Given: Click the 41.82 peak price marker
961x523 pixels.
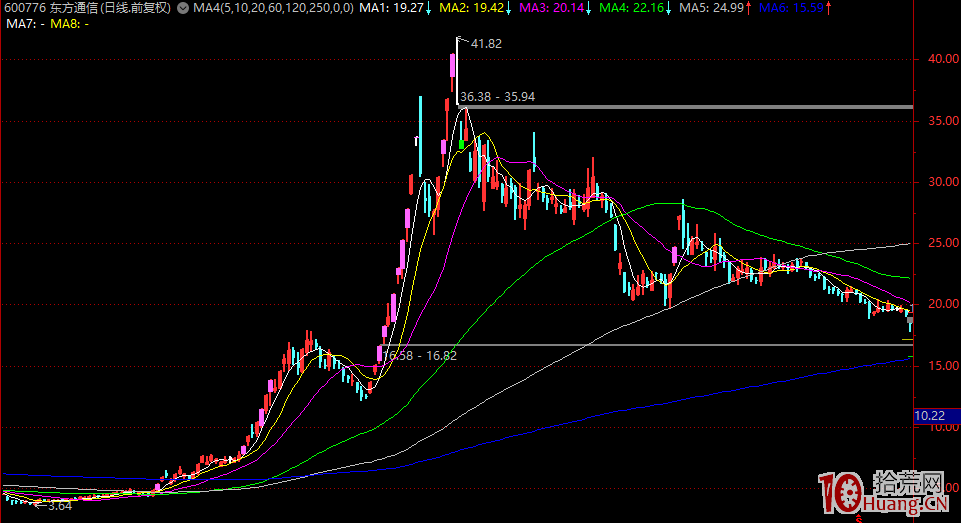Looking at the screenshot, I should coord(486,44).
